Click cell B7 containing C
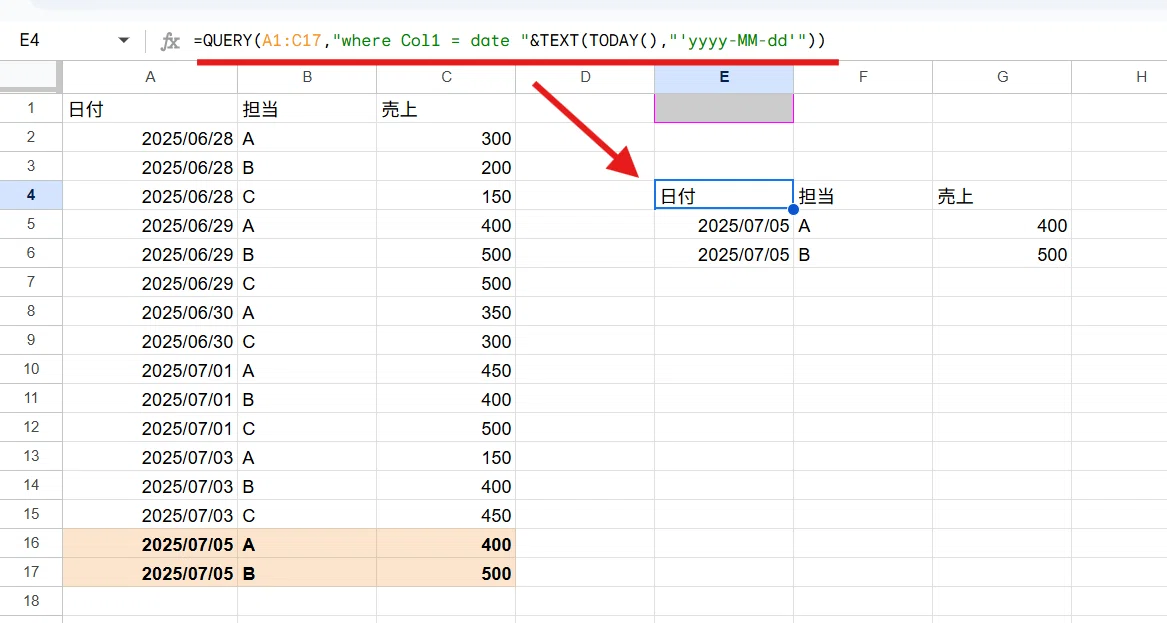1167x623 pixels. point(307,283)
